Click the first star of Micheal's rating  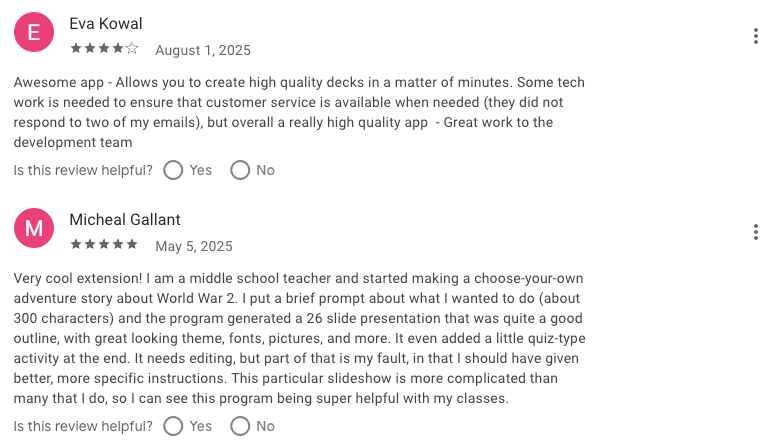(x=76, y=244)
